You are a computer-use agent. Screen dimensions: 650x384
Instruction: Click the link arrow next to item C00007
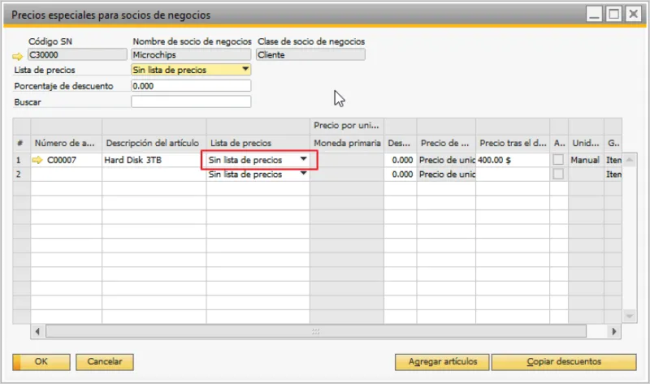(37, 160)
